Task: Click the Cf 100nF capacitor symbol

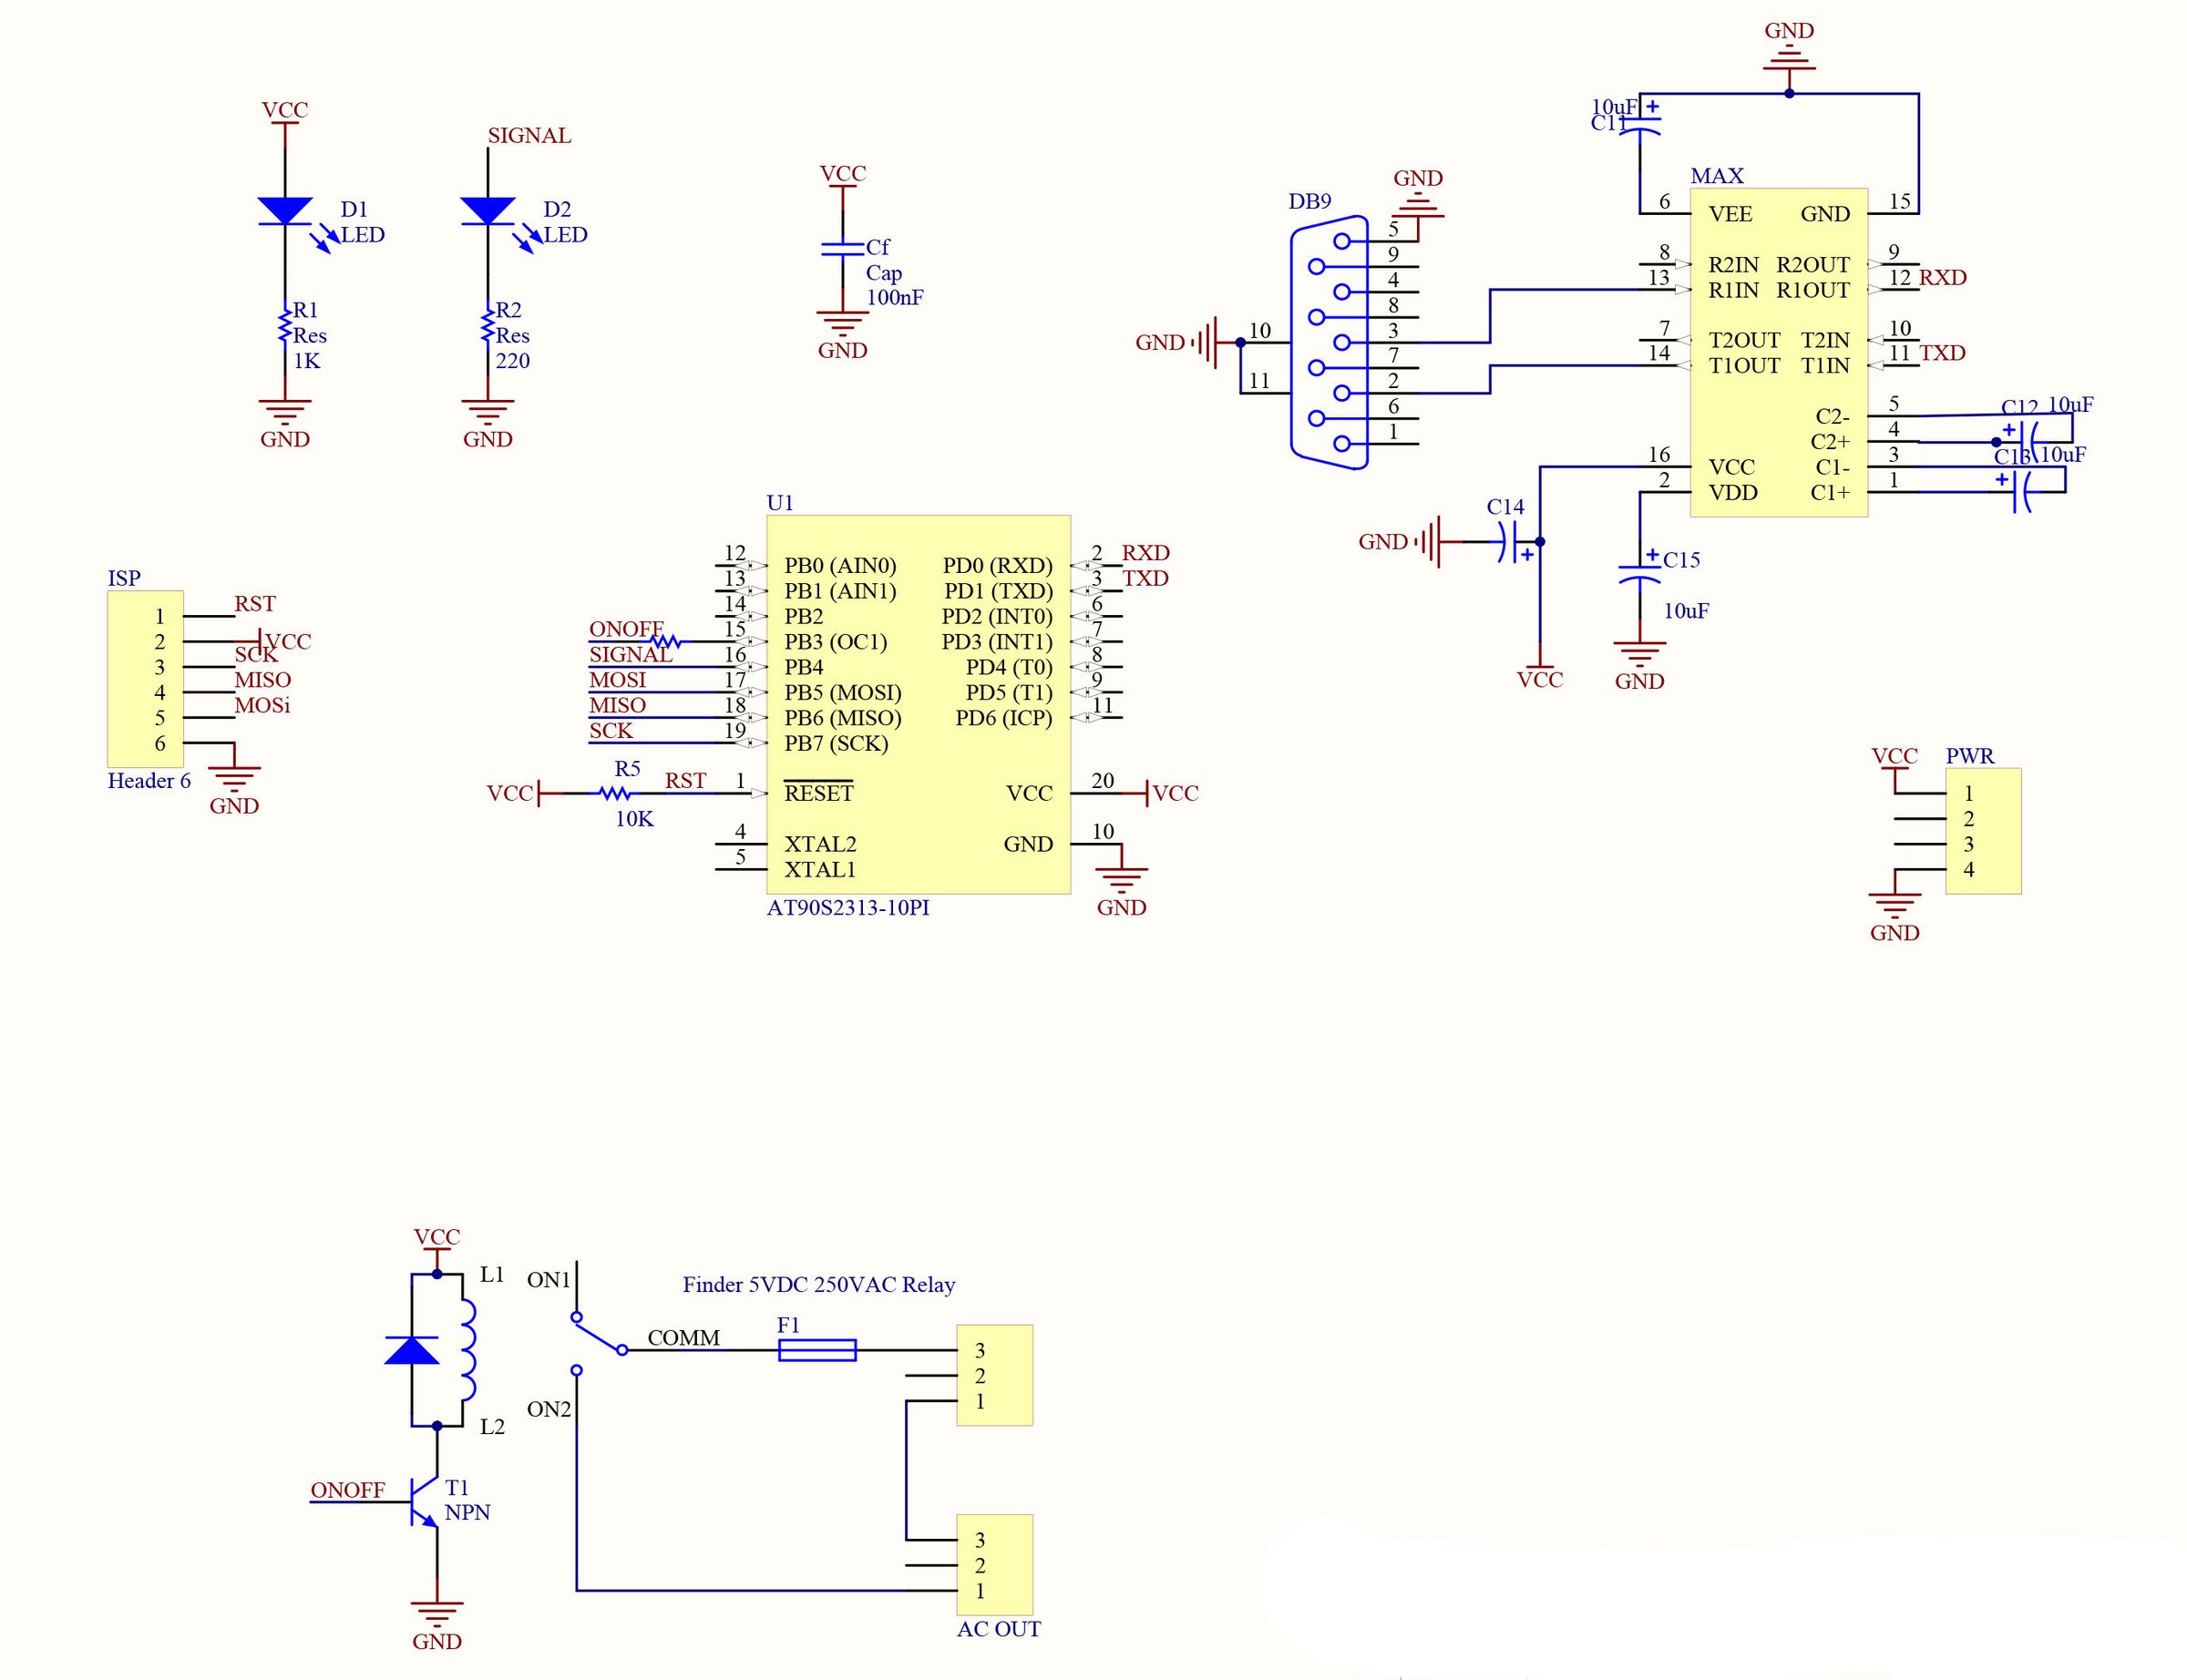Action: (x=843, y=248)
